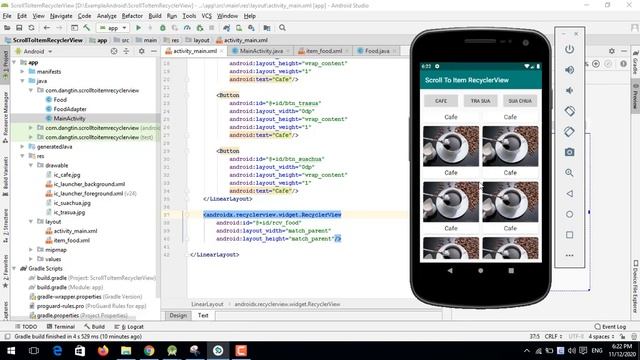
Task: Click the Back navigation arrow in toolbar
Action: coord(47,28)
